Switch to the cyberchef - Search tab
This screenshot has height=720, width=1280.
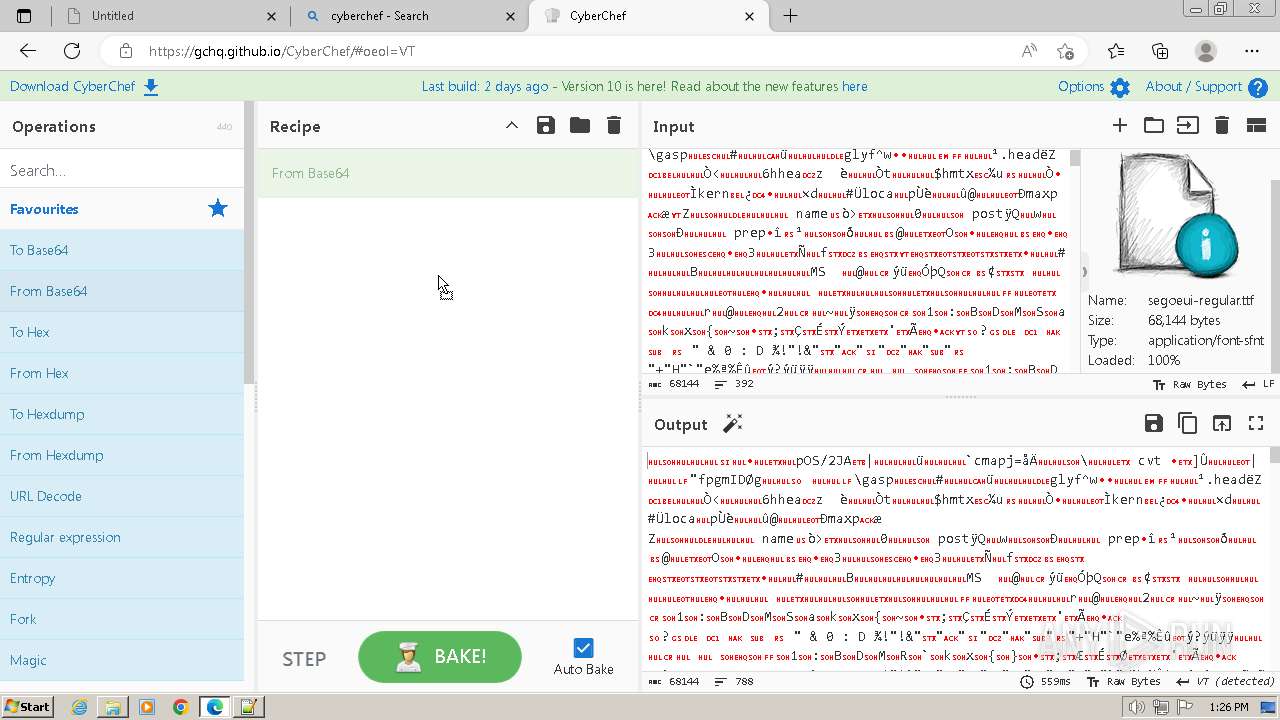(x=410, y=16)
